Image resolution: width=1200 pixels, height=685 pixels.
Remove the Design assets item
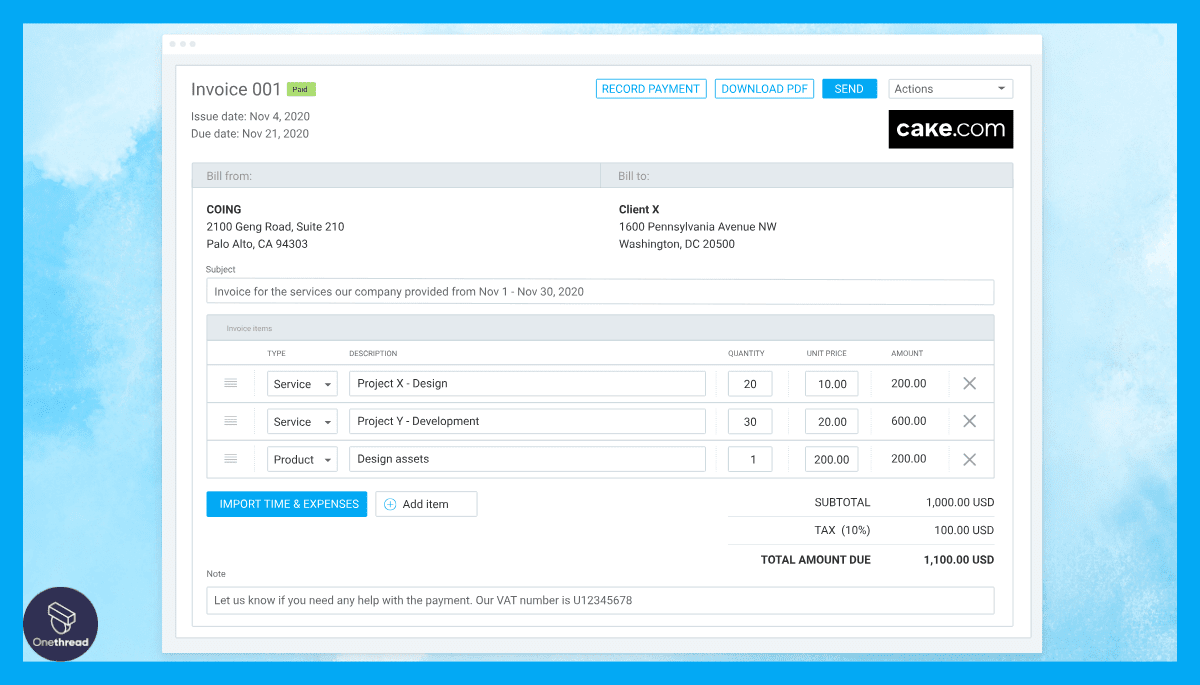click(969, 458)
